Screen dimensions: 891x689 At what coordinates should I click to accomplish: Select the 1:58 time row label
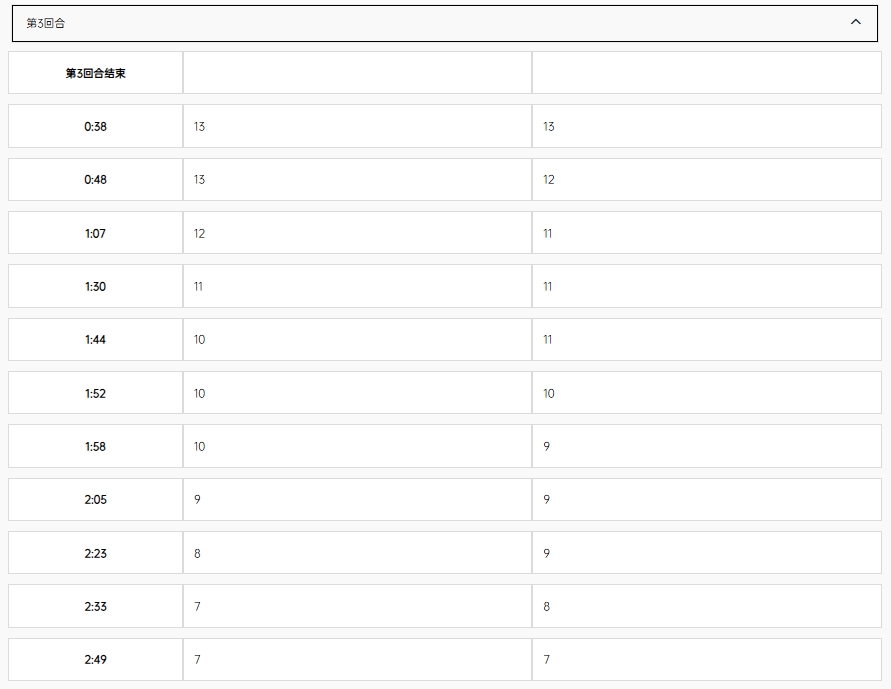coord(95,446)
